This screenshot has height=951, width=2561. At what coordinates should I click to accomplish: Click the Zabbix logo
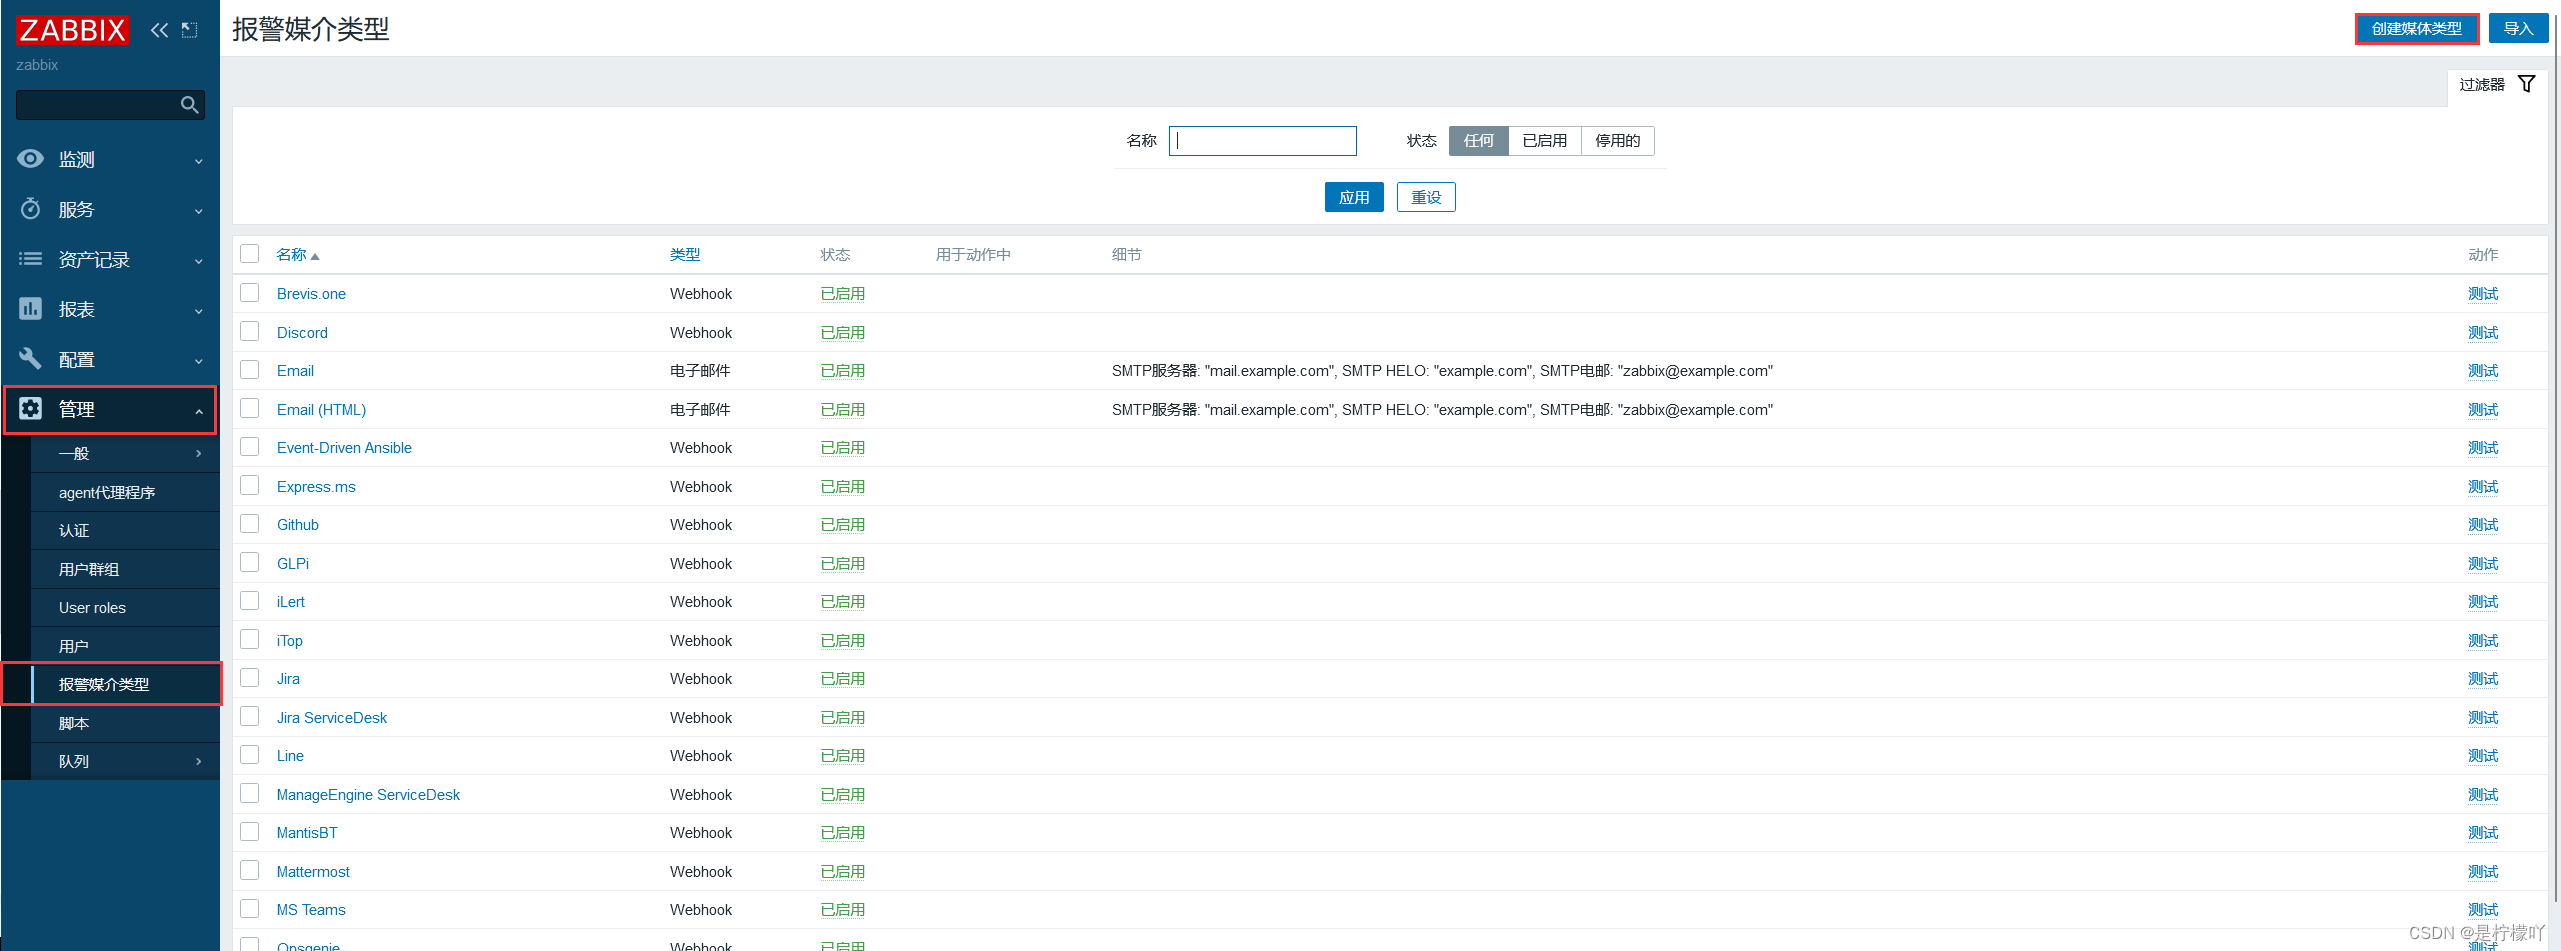[72, 30]
